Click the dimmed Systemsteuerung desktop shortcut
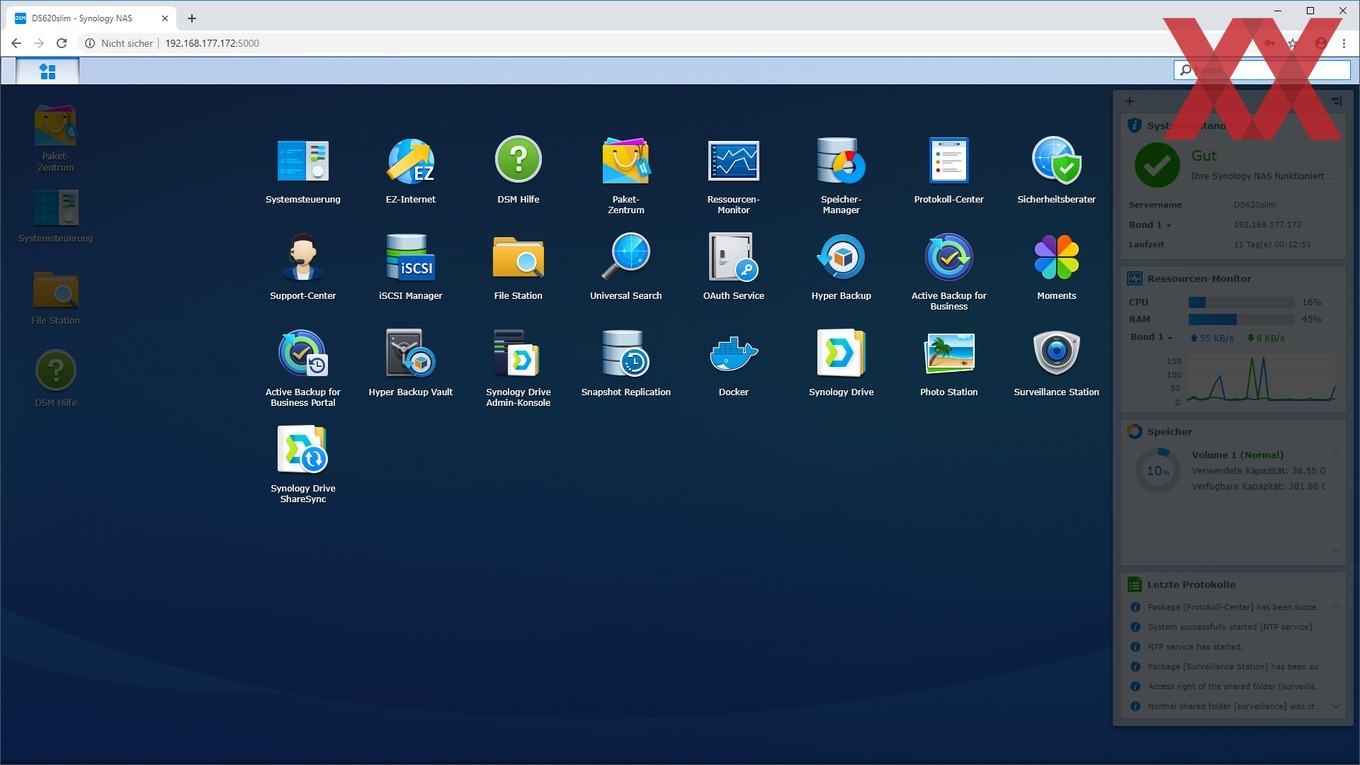The width and height of the screenshot is (1360, 765). [56, 208]
